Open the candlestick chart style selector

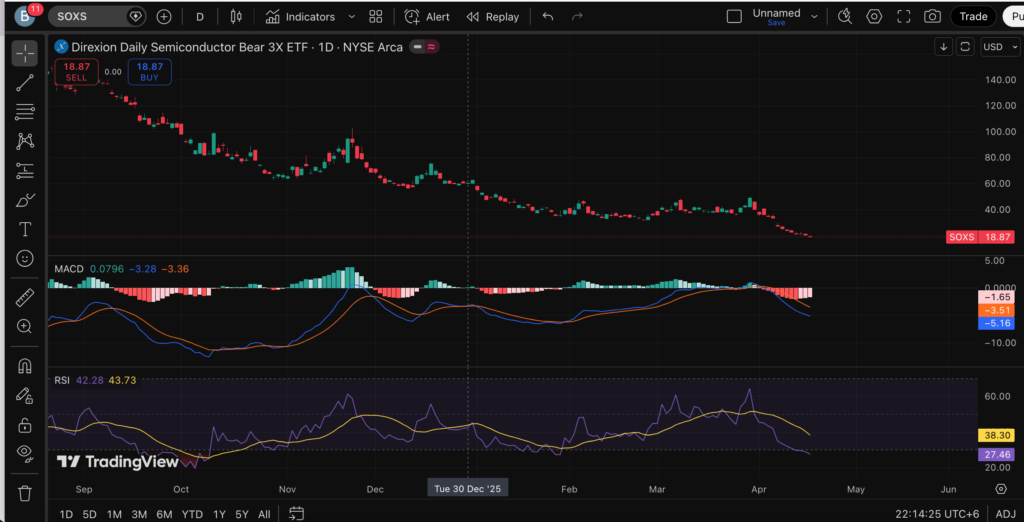(236, 17)
